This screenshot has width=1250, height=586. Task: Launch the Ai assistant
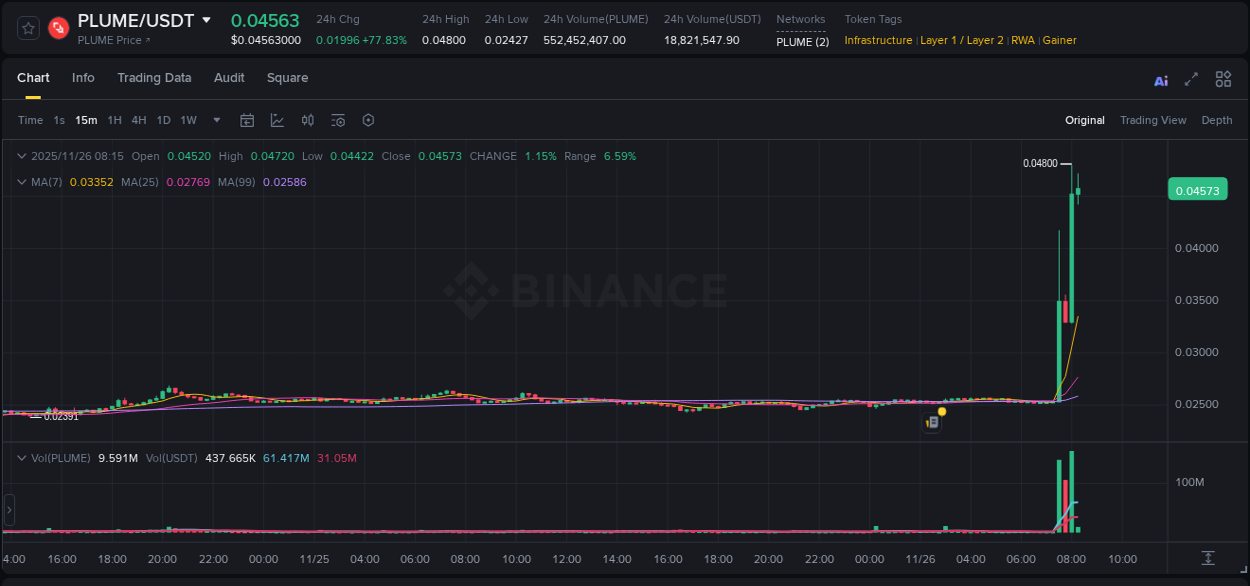1160,79
